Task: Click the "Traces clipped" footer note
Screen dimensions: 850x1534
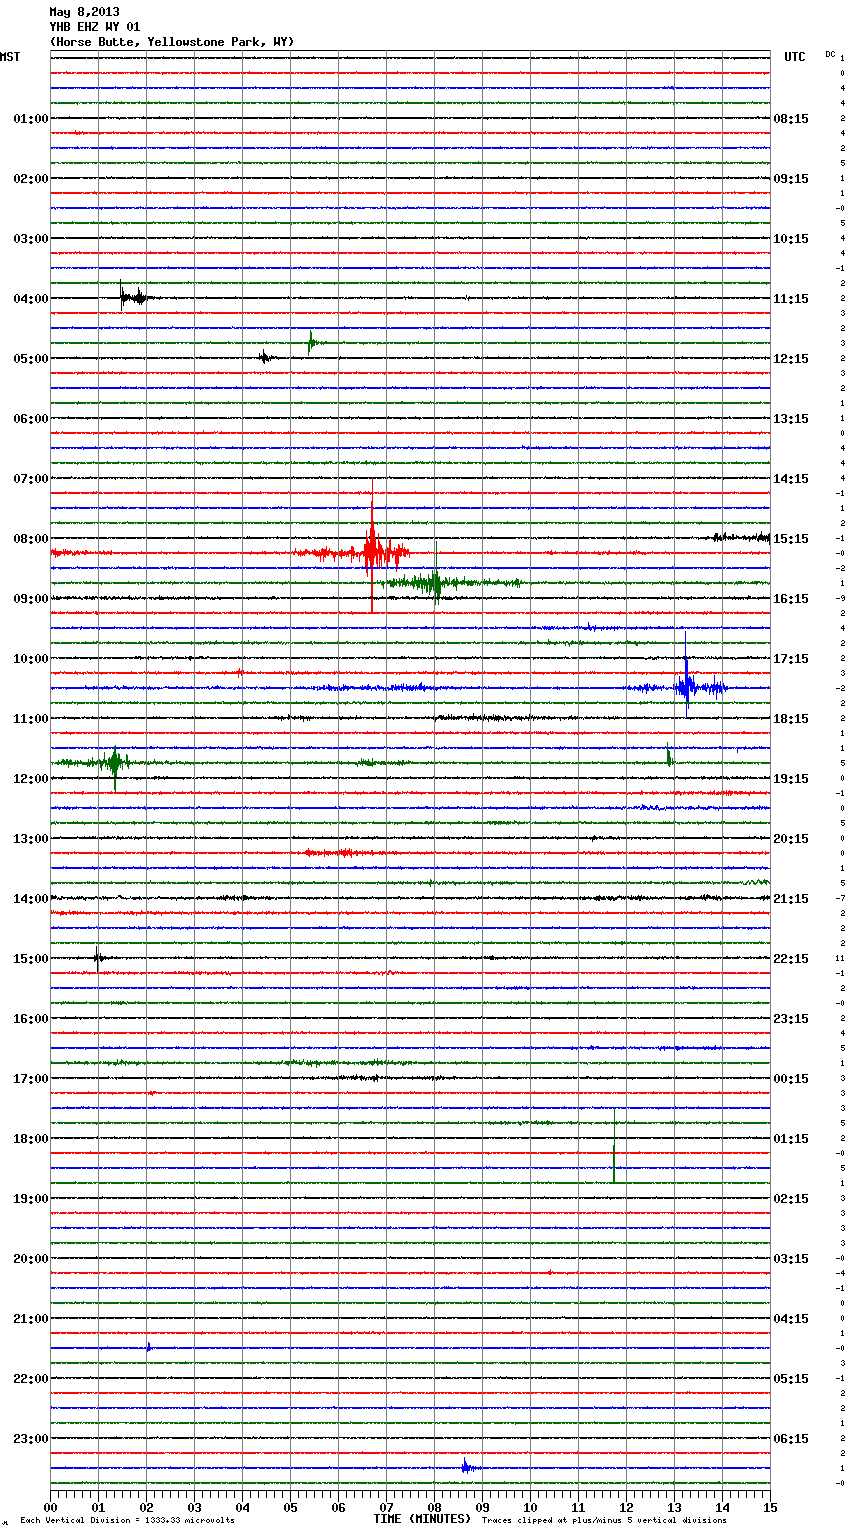Action: point(604,1520)
